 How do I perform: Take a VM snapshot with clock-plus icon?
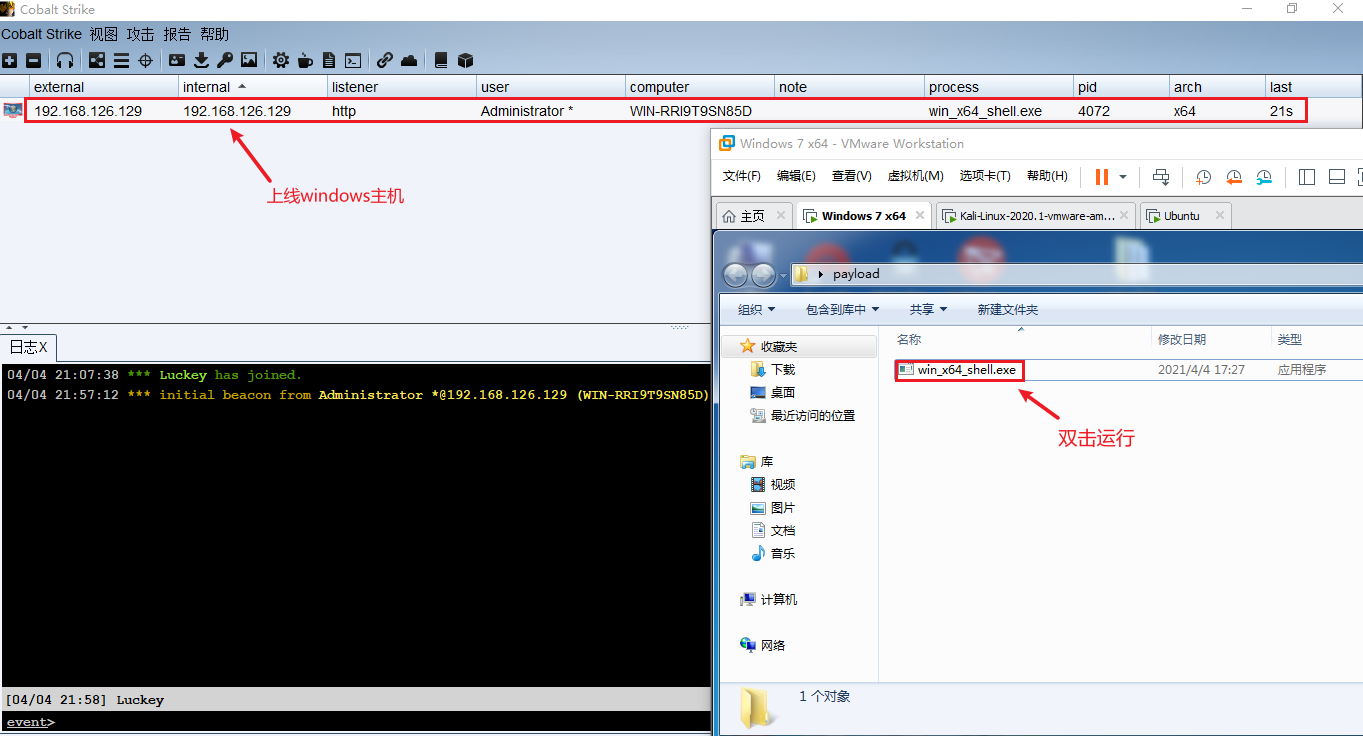[1203, 177]
